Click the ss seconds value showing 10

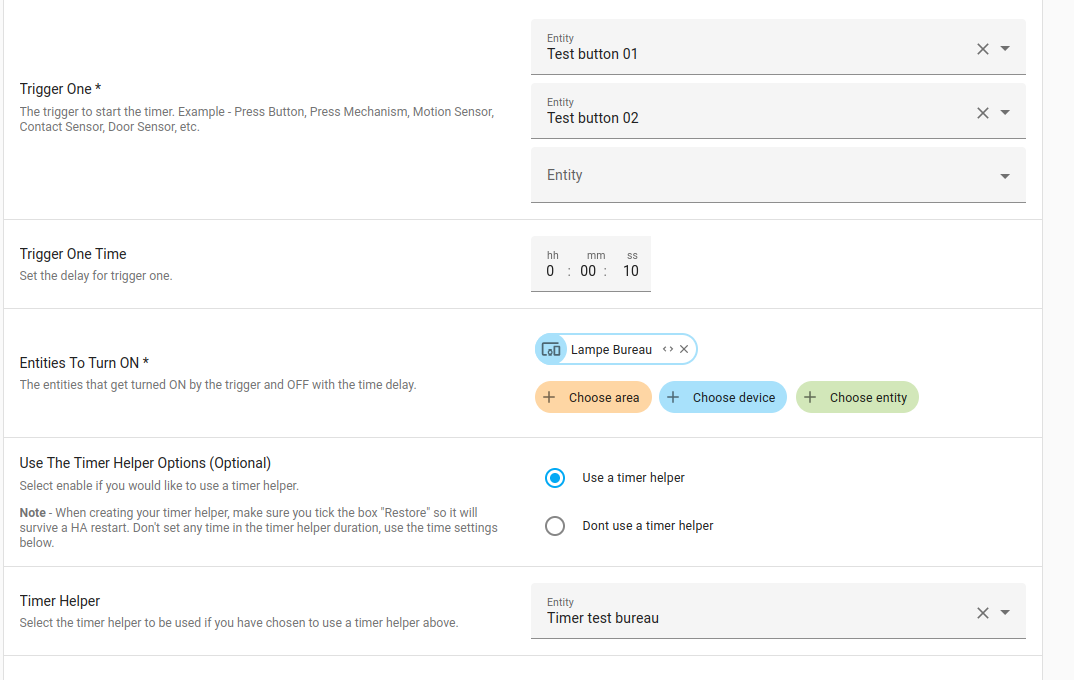(x=631, y=270)
